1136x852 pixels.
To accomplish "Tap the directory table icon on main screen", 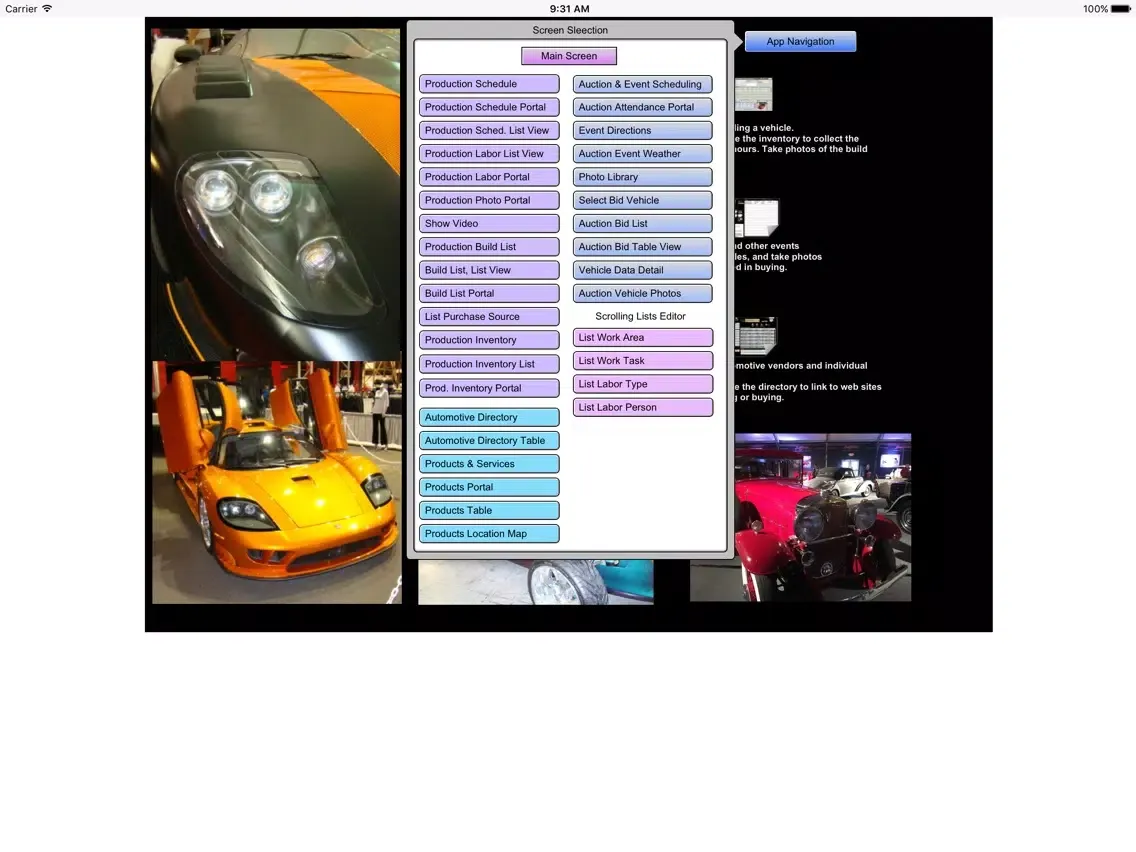I will point(756,335).
